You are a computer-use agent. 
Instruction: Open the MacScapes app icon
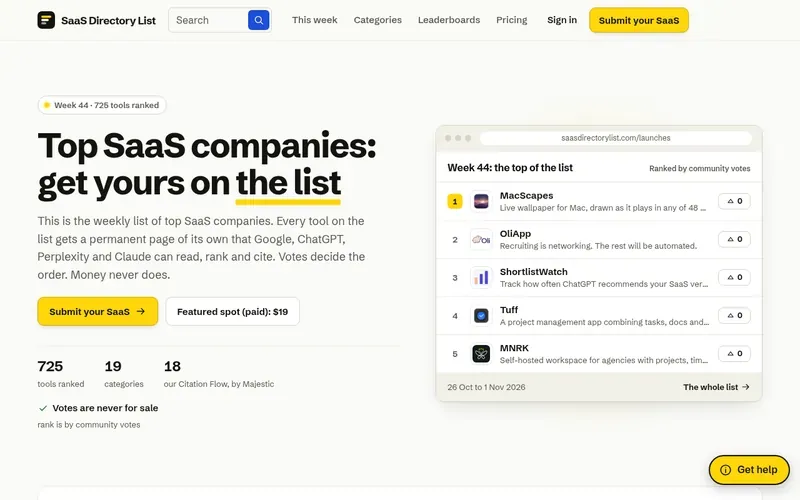(481, 202)
